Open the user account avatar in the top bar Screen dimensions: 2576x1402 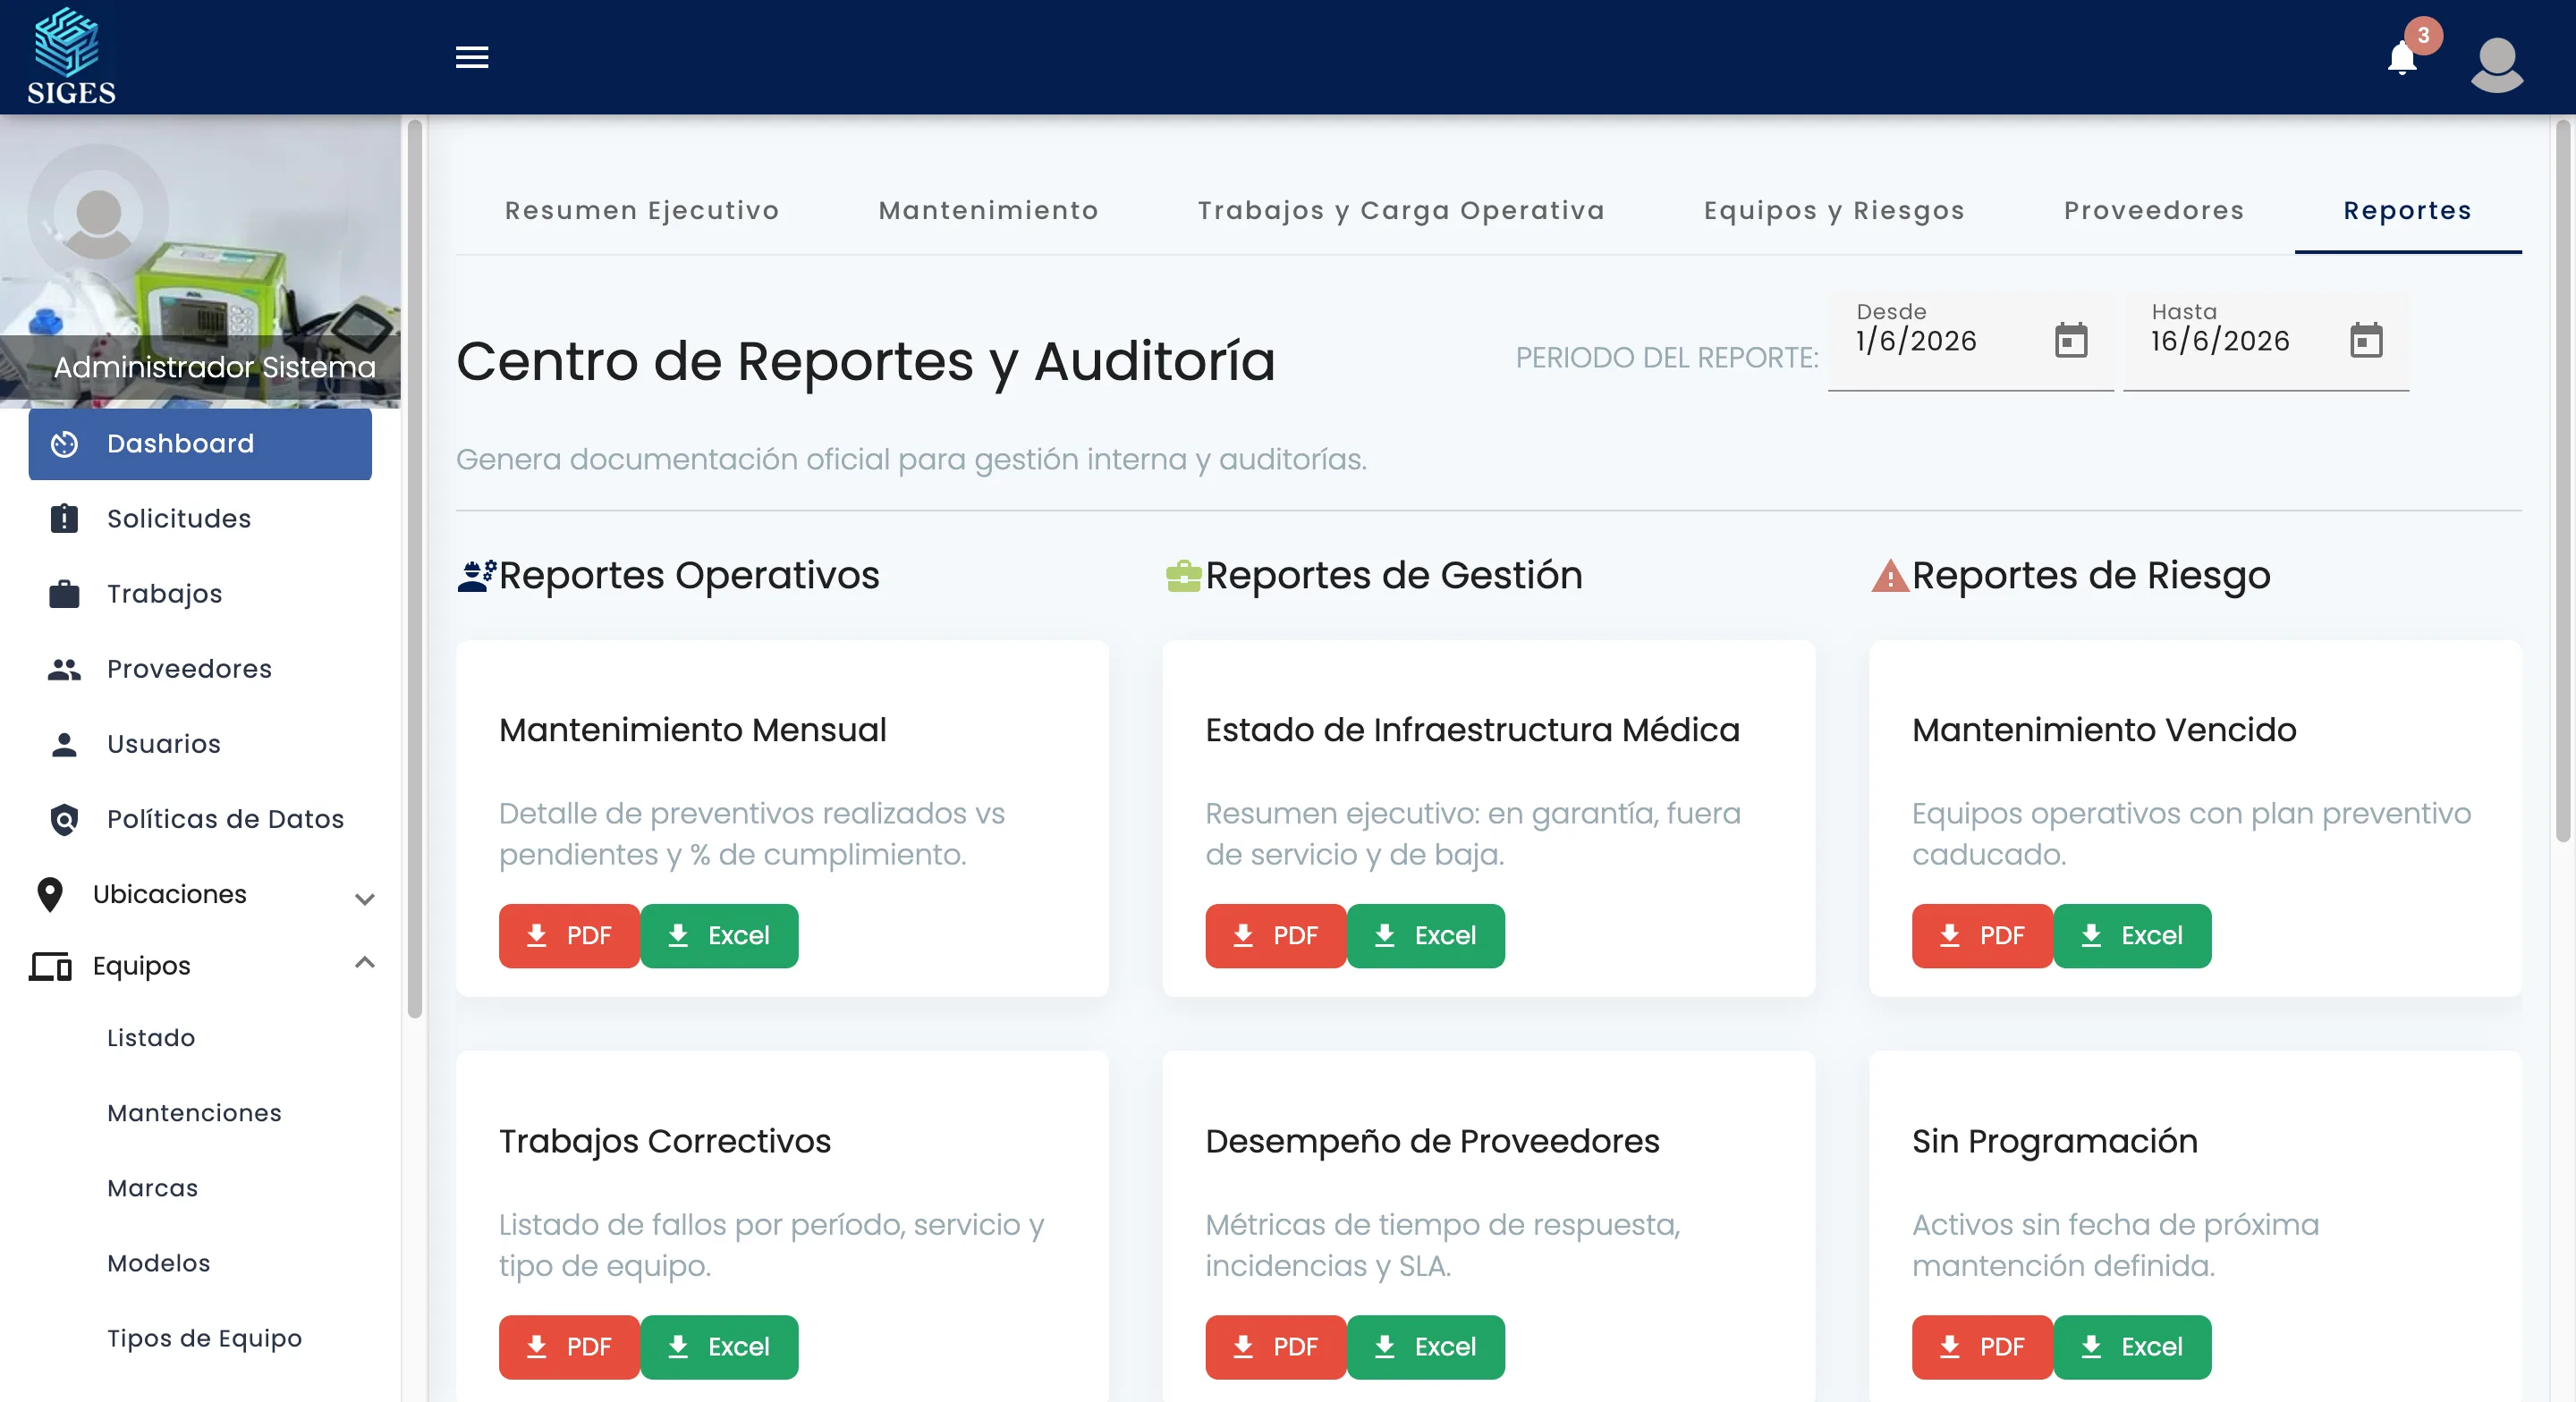pos(2497,64)
